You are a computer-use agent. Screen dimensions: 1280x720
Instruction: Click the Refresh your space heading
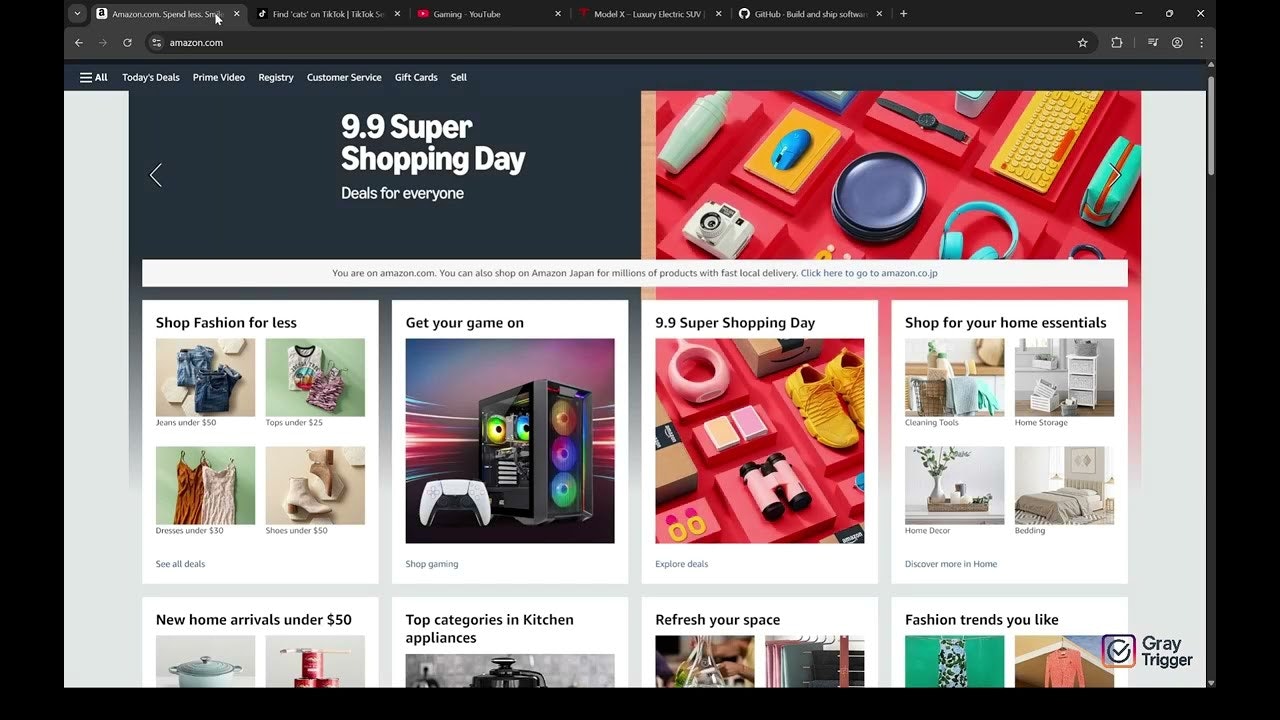(718, 620)
